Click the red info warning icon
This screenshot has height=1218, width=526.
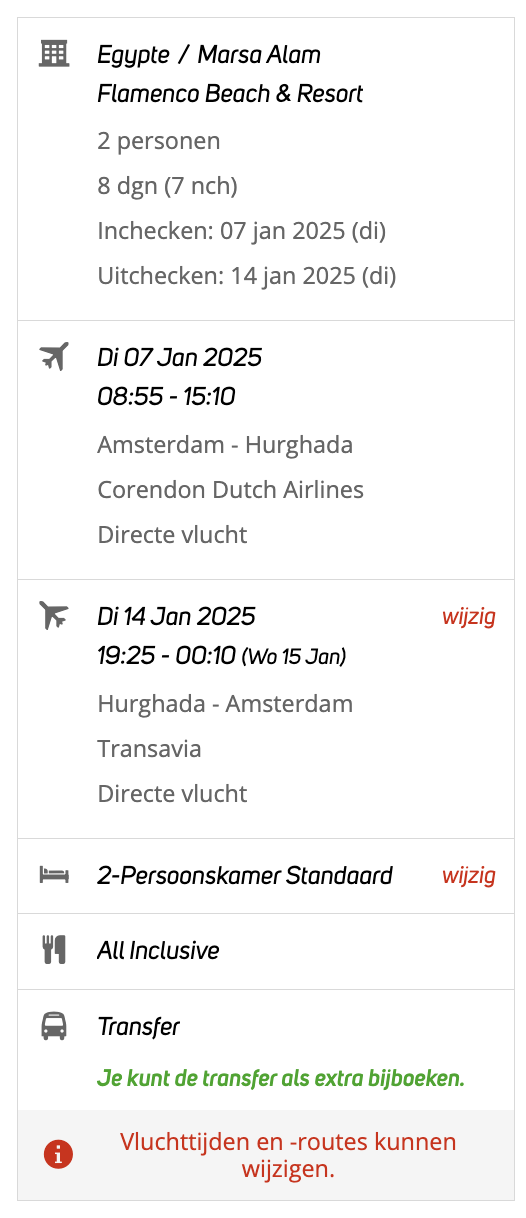[58, 1155]
